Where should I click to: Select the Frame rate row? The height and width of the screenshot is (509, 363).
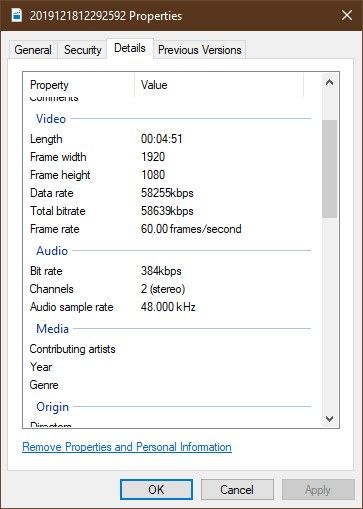coord(170,229)
